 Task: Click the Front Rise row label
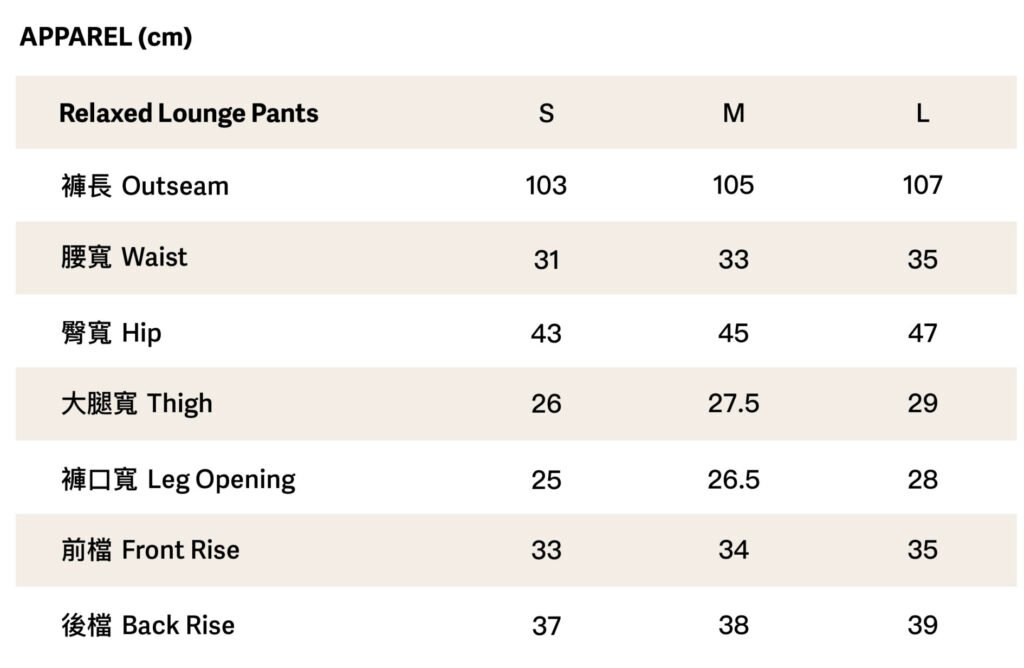(150, 550)
